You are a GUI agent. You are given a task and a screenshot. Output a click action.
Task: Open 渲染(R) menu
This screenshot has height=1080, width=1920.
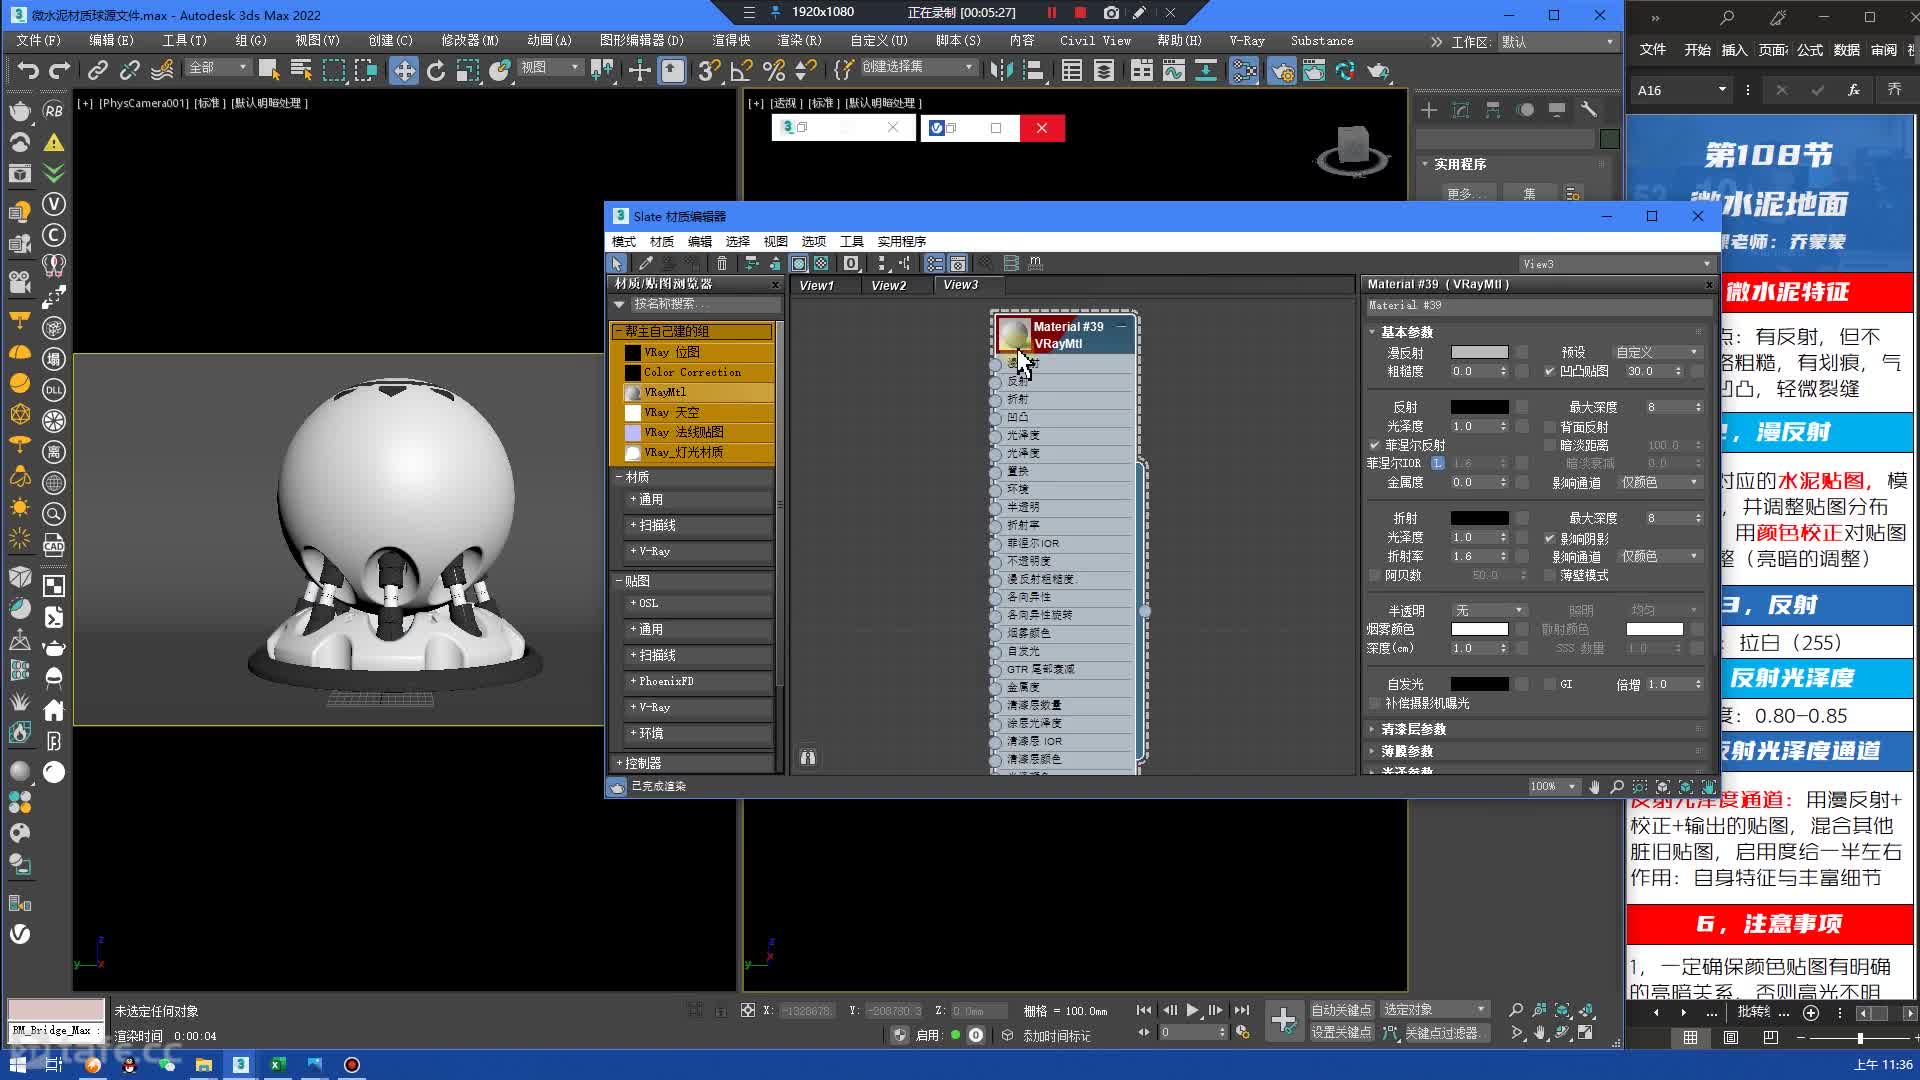tap(798, 41)
